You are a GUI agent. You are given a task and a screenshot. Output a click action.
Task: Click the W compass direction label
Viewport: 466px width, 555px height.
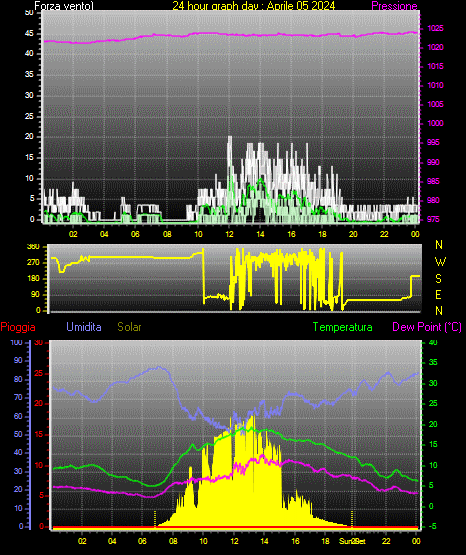pyautogui.click(x=440, y=262)
